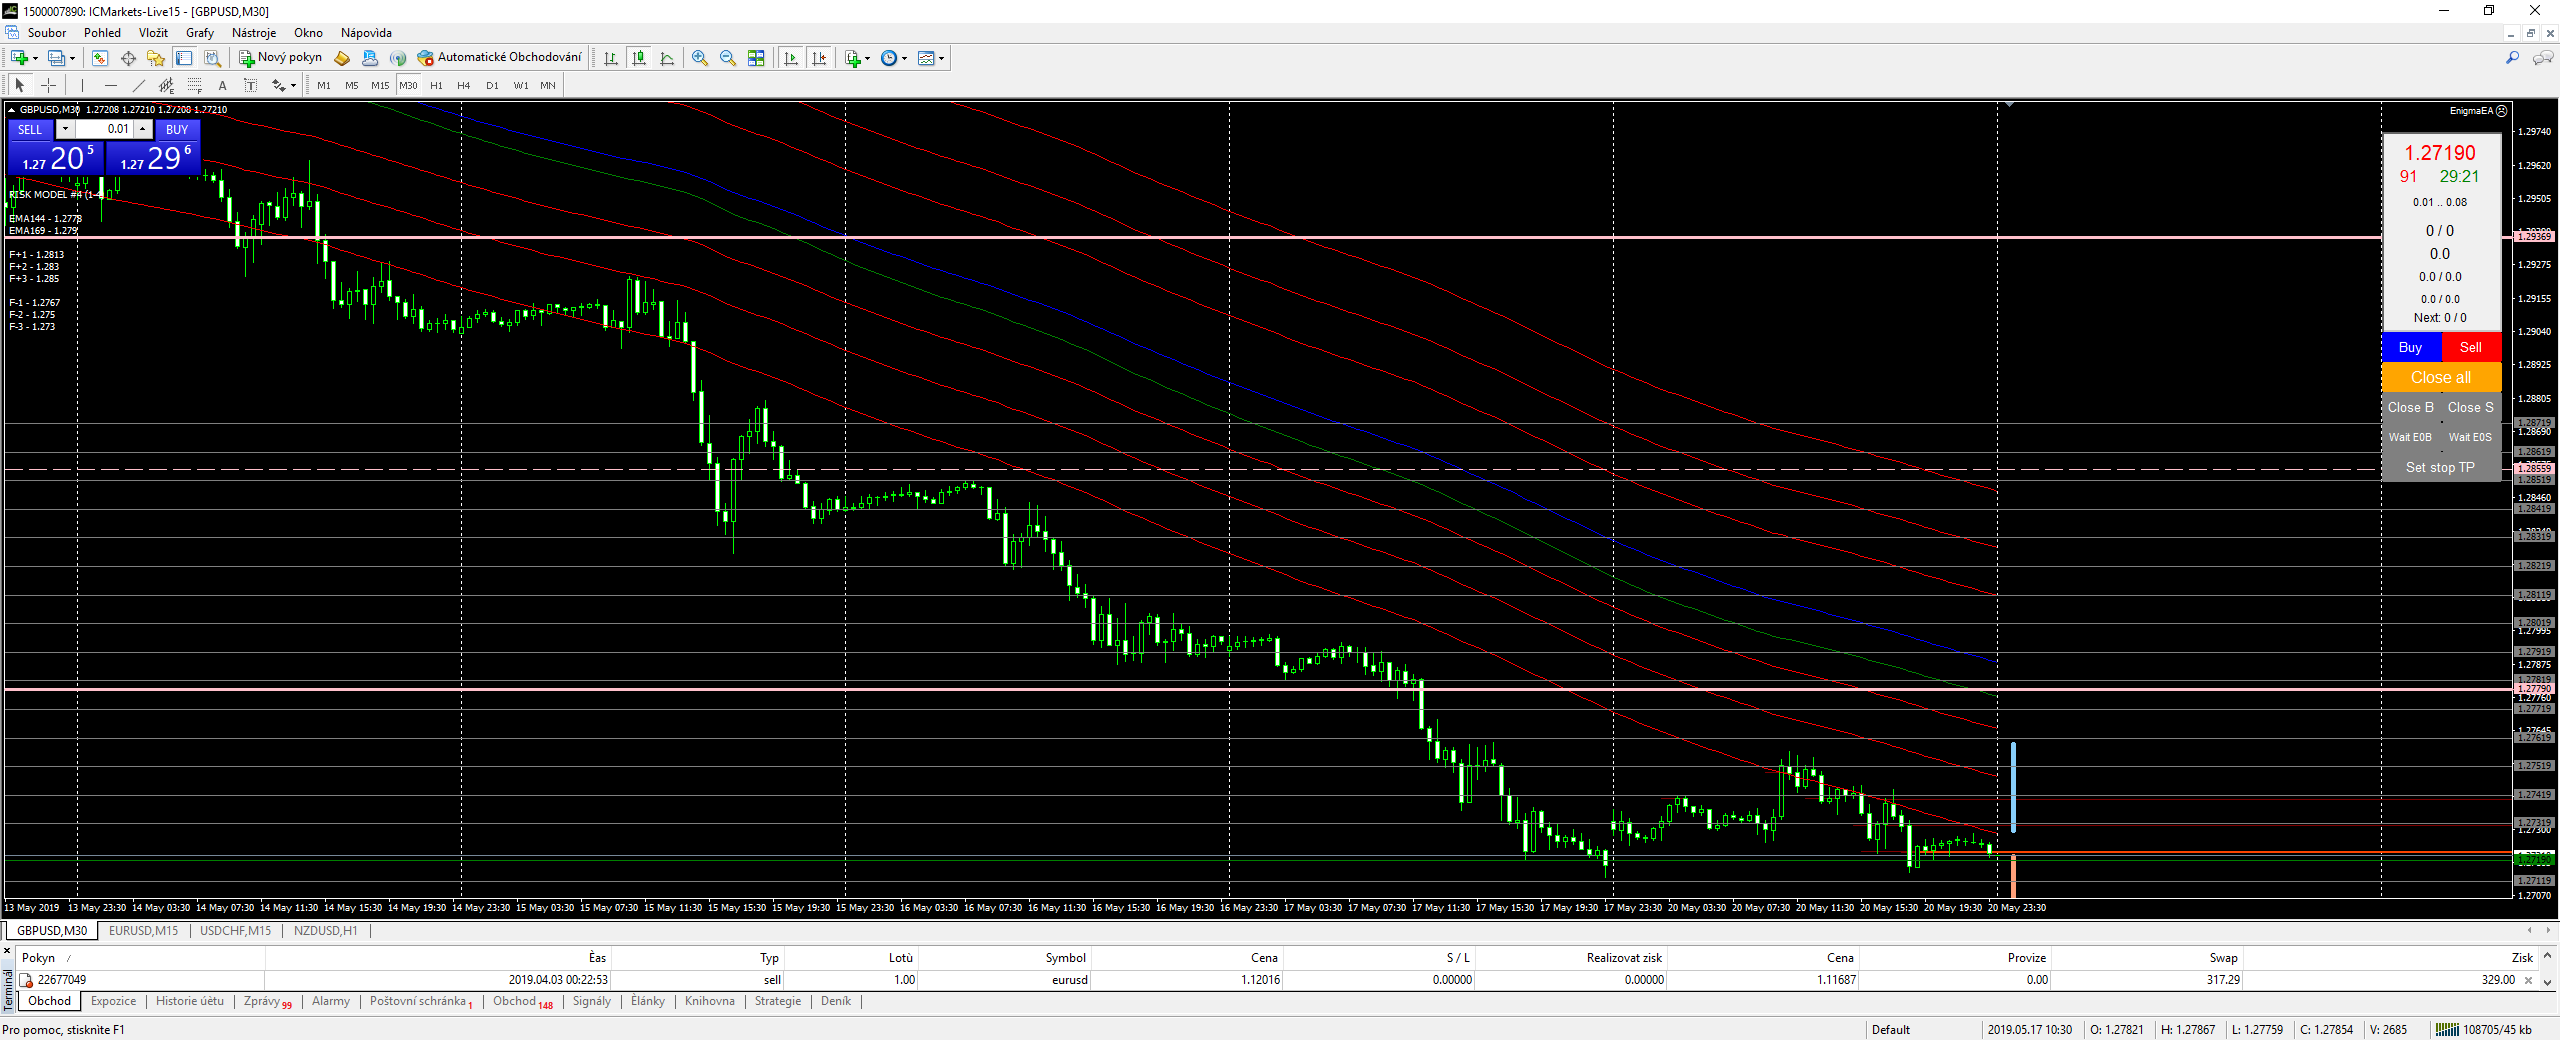Open the Market Watch window icon
Image resolution: width=2560 pixels, height=1040 pixels.
coord(100,58)
